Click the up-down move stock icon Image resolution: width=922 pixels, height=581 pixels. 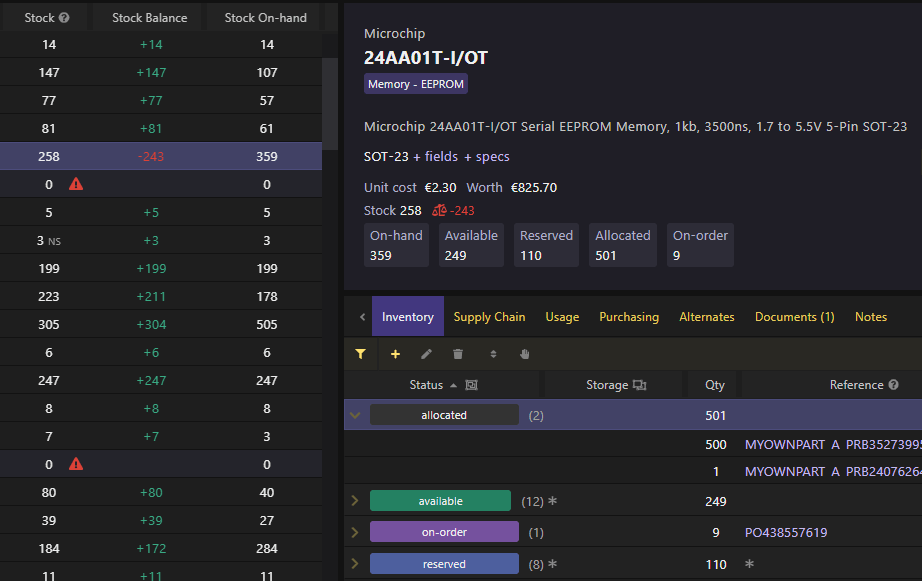[x=493, y=354]
